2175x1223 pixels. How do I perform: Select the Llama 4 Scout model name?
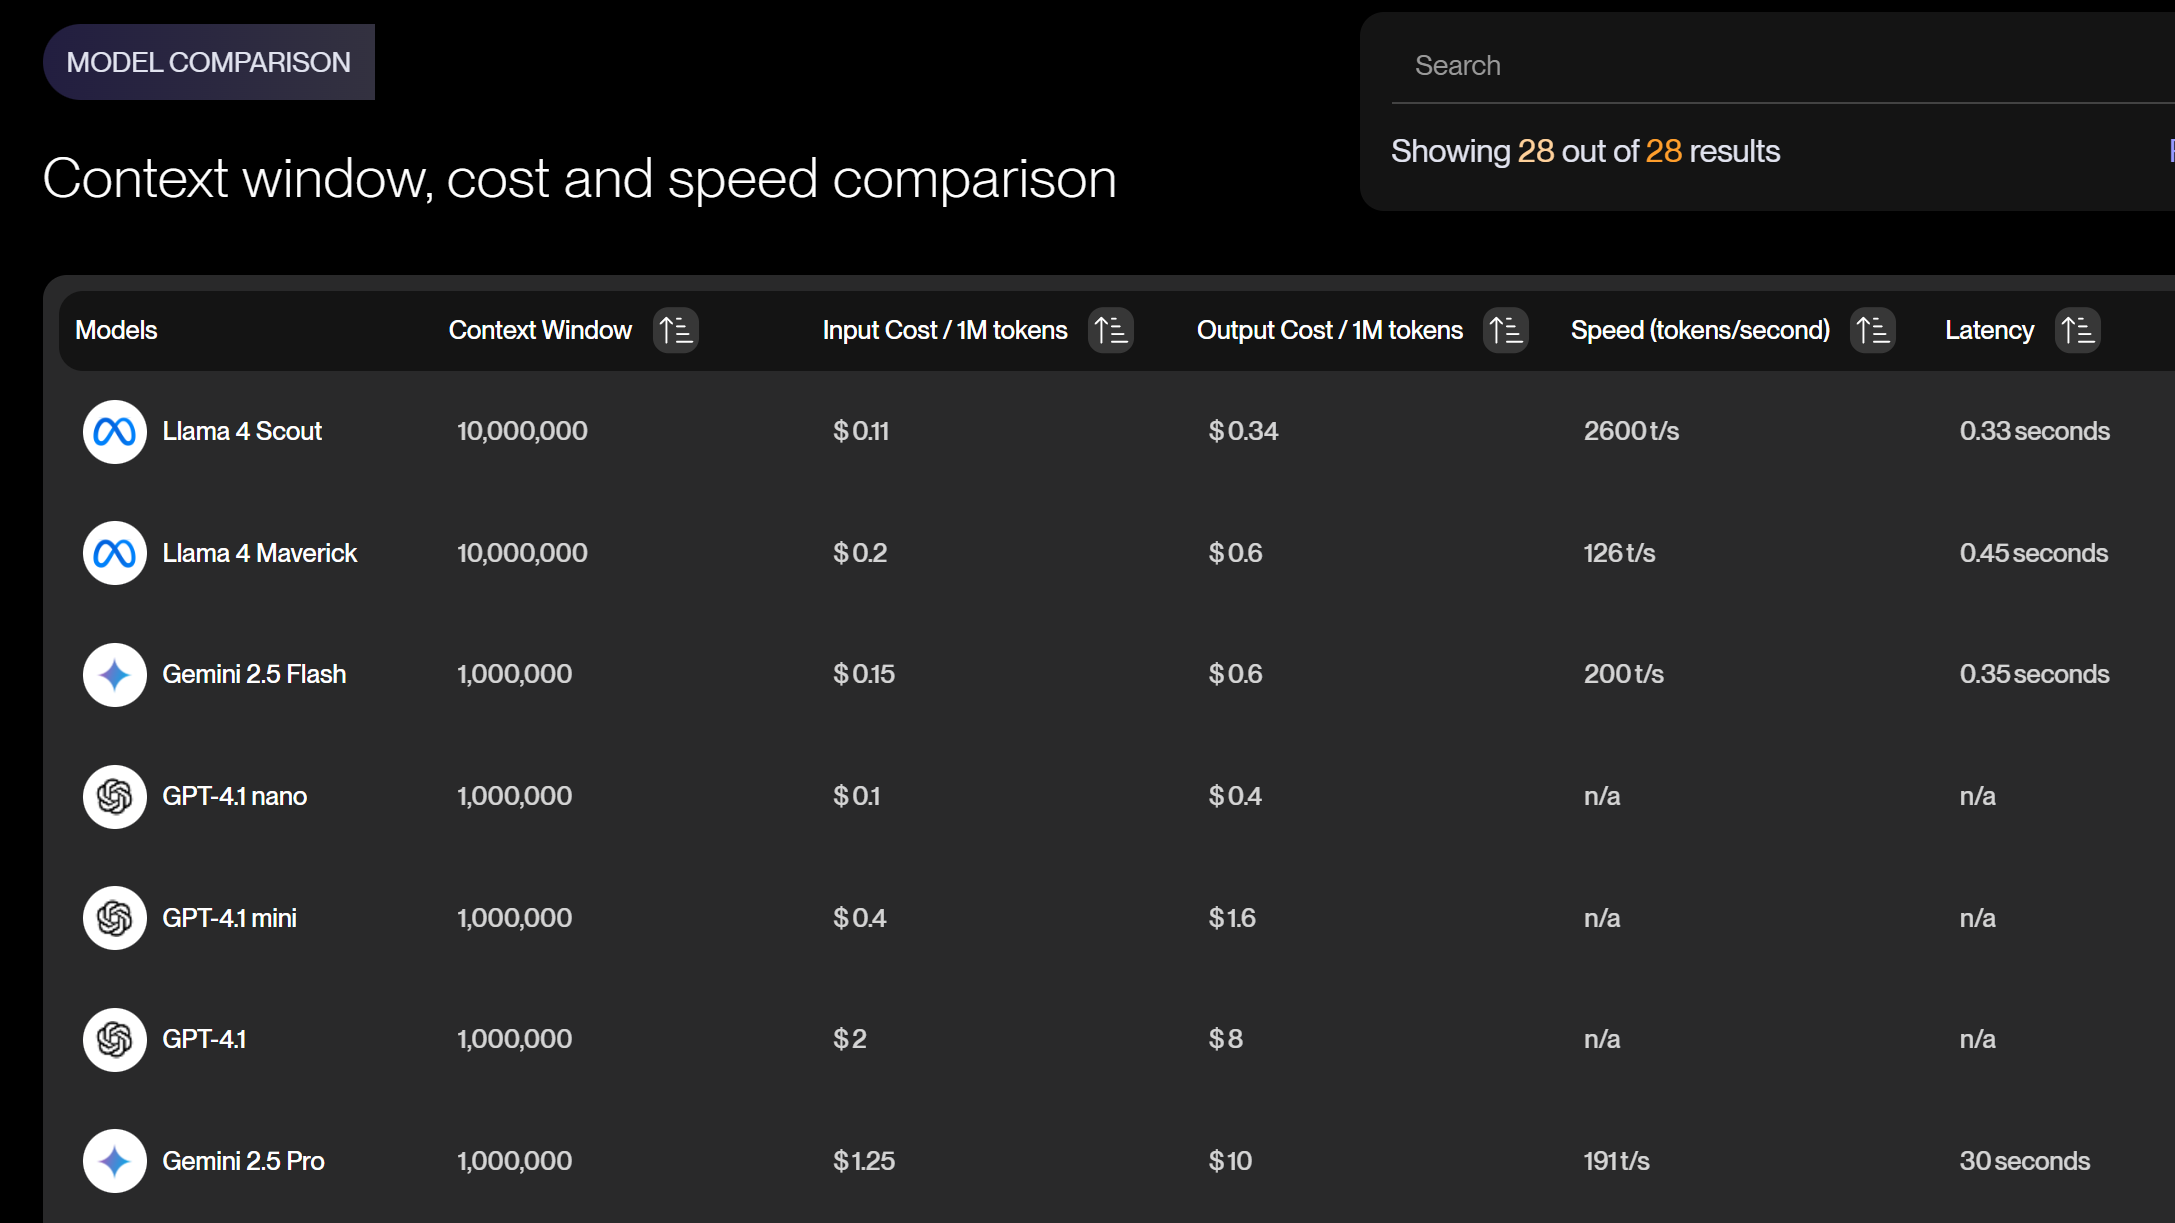pyautogui.click(x=242, y=431)
